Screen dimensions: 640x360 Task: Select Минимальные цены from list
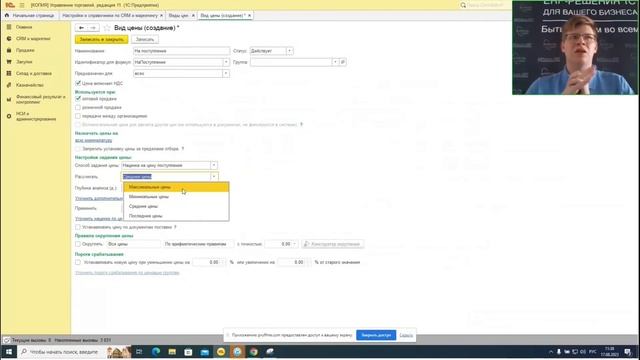pos(176,197)
